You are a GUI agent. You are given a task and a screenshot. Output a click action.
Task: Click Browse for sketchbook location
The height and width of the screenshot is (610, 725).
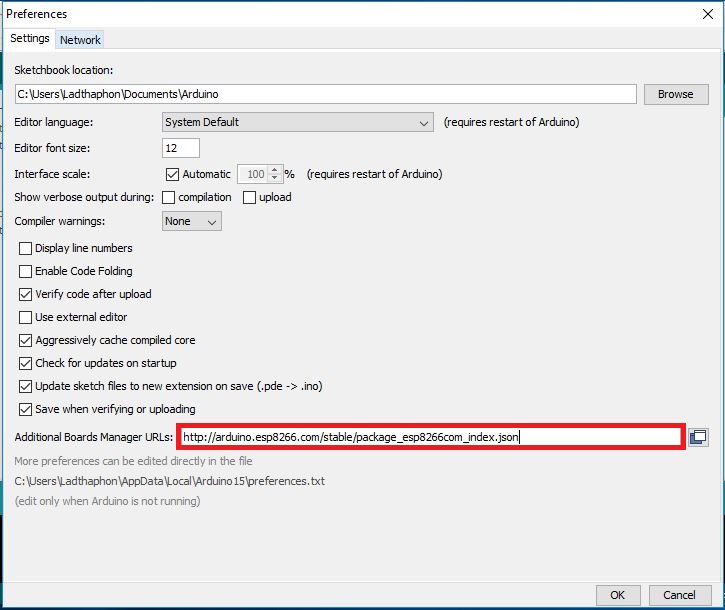(x=675, y=94)
